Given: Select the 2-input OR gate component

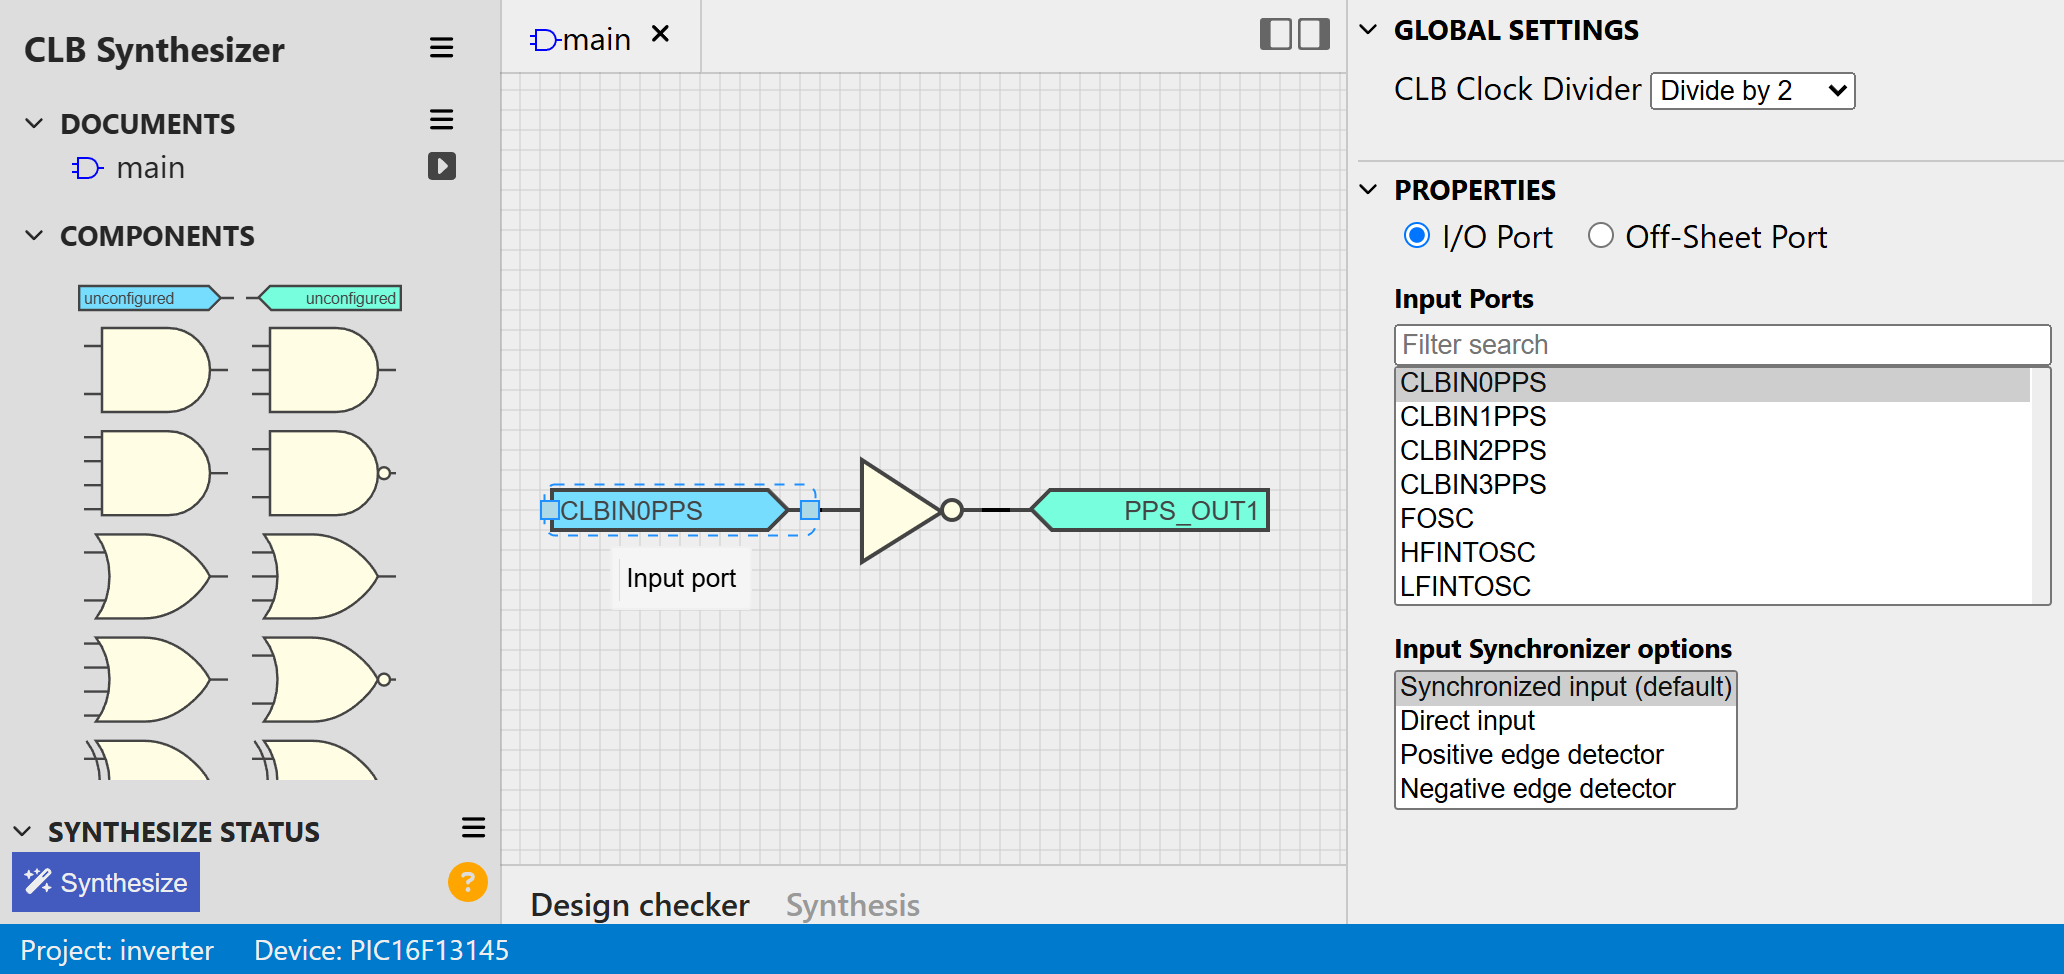Looking at the screenshot, I should pos(156,576).
